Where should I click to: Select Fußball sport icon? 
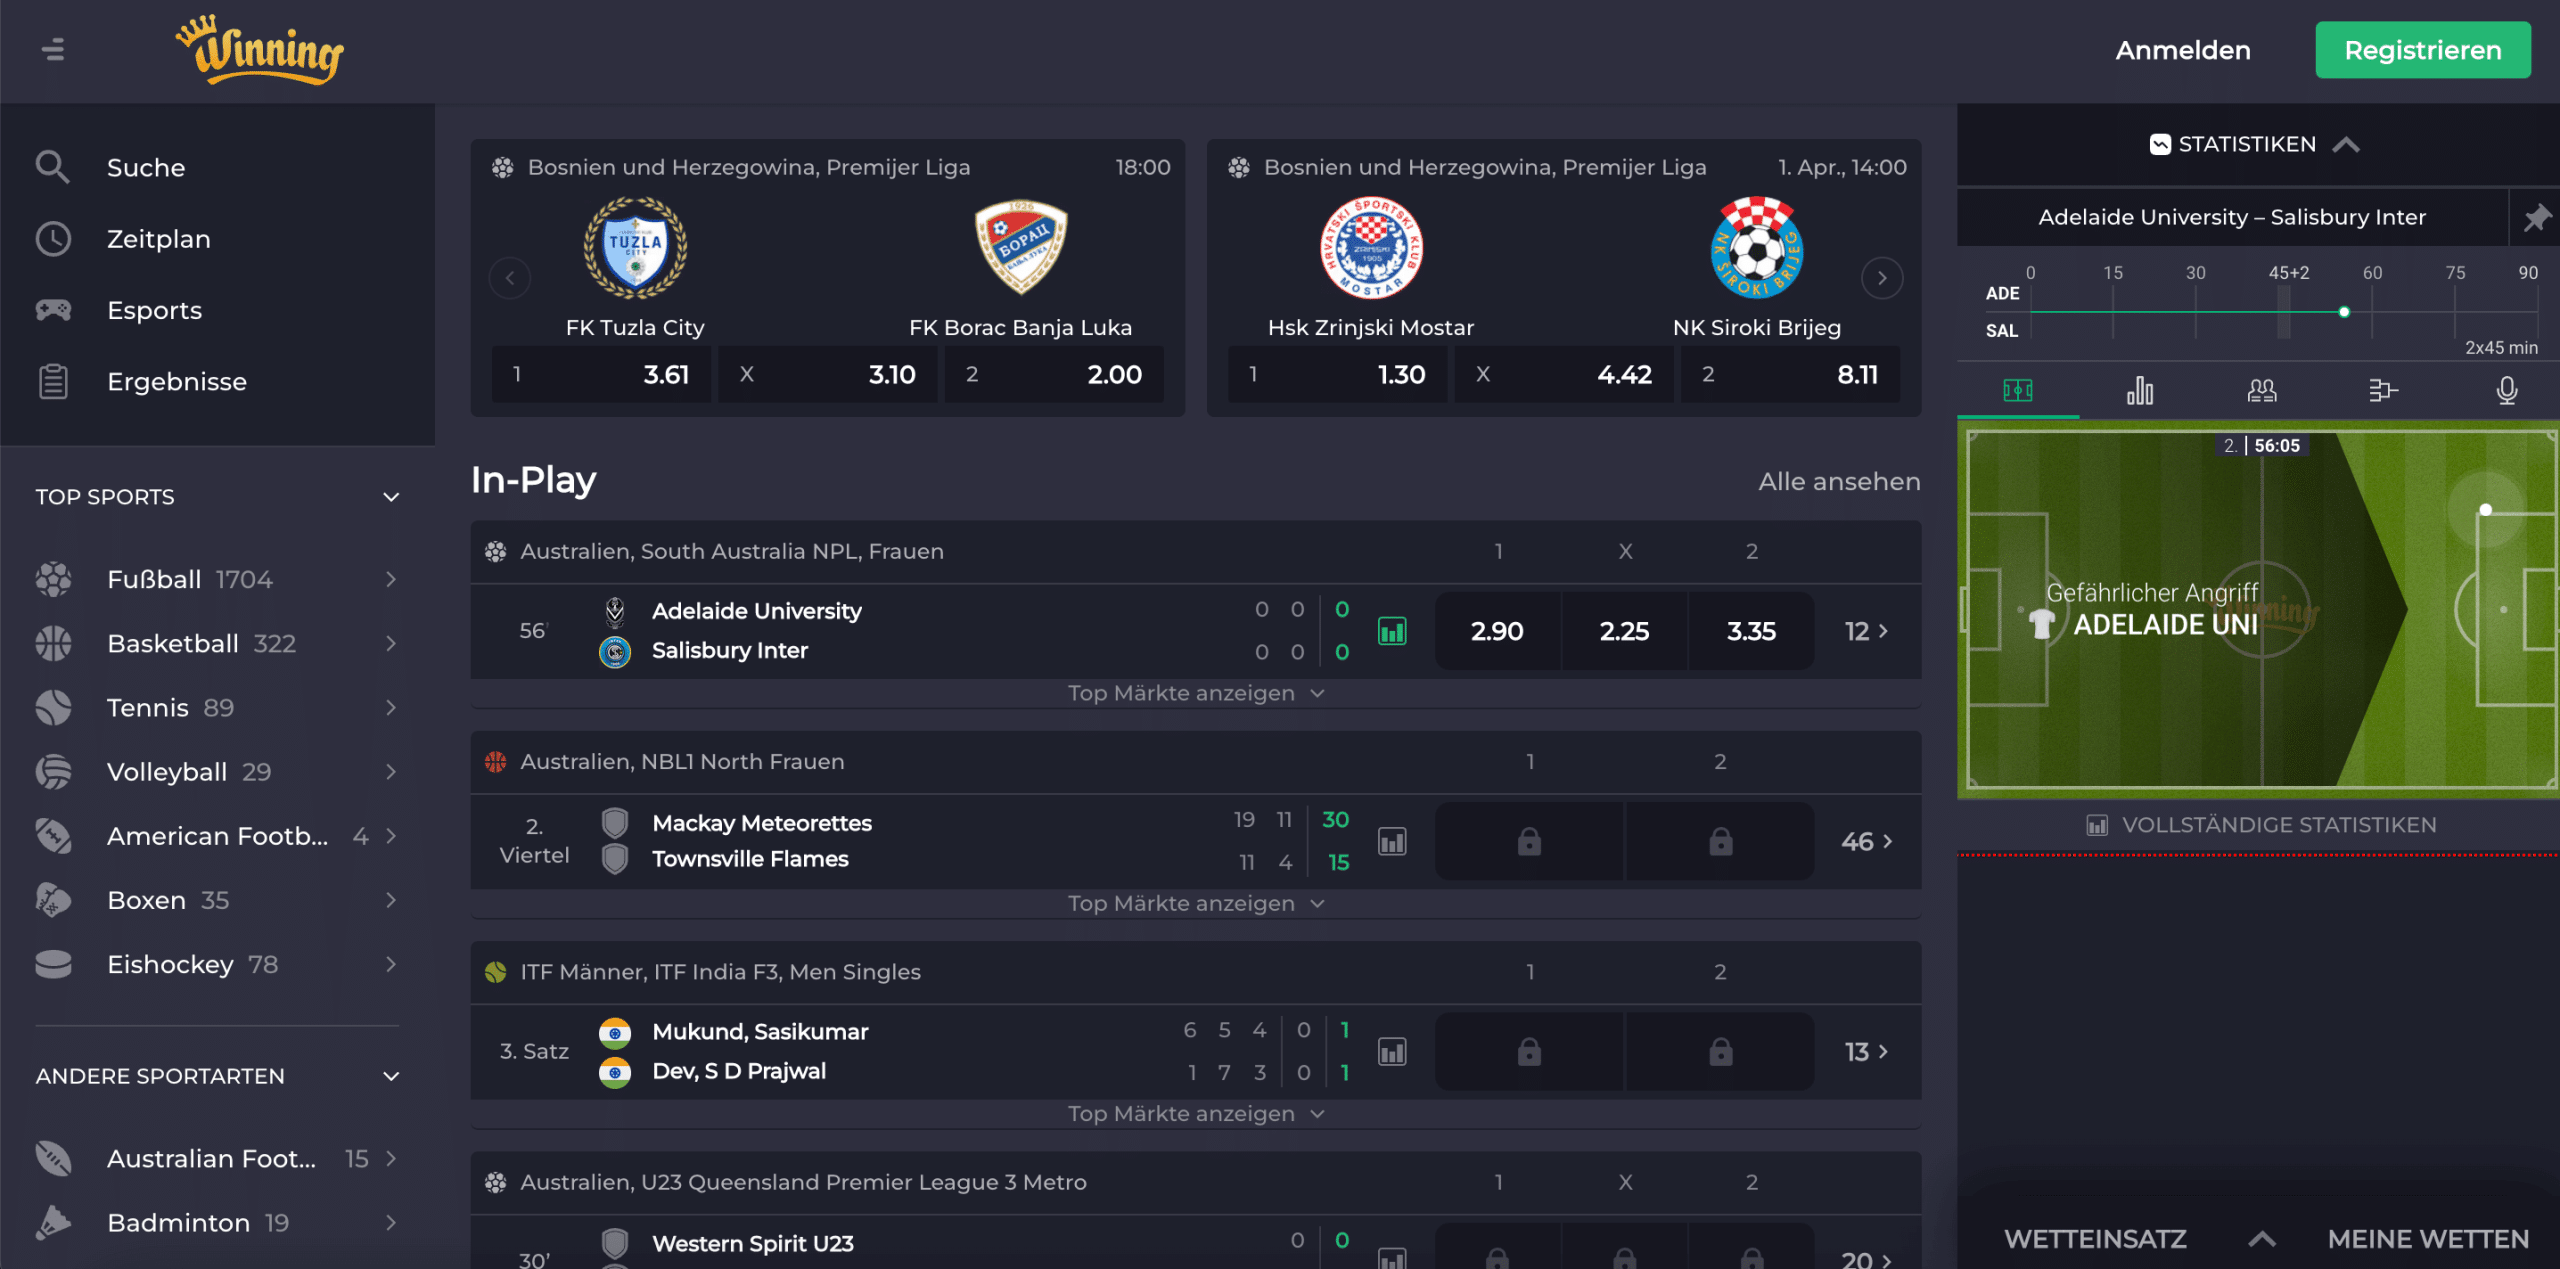pos(53,579)
